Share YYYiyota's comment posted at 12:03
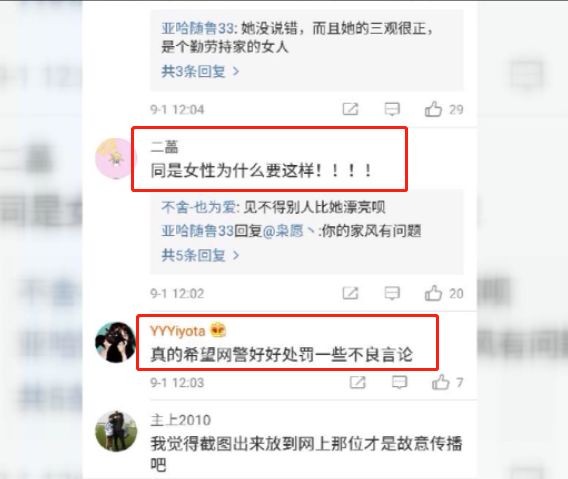Image resolution: width=568 pixels, height=479 pixels. click(358, 382)
